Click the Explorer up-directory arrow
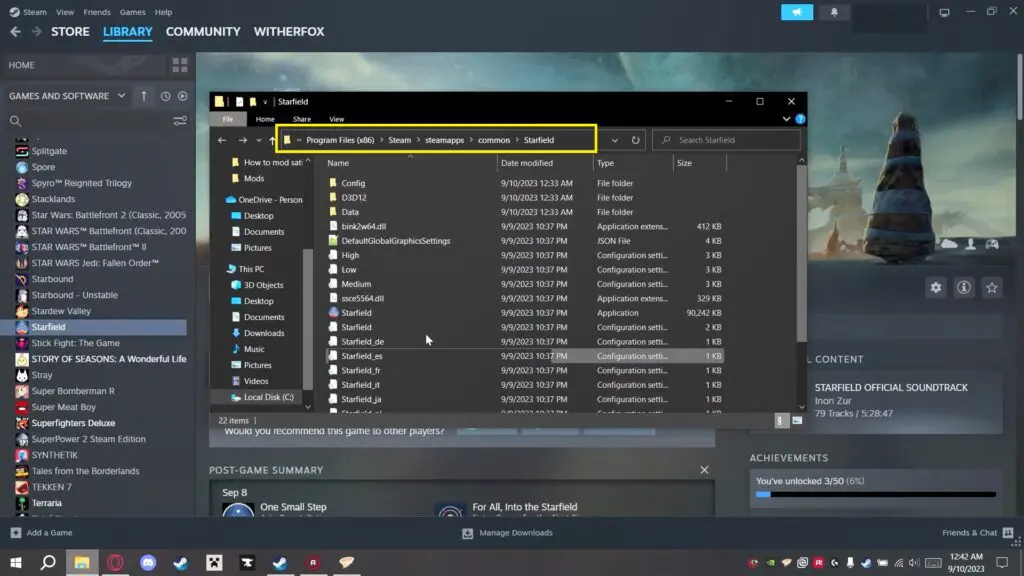The width and height of the screenshot is (1024, 576). coord(273,140)
